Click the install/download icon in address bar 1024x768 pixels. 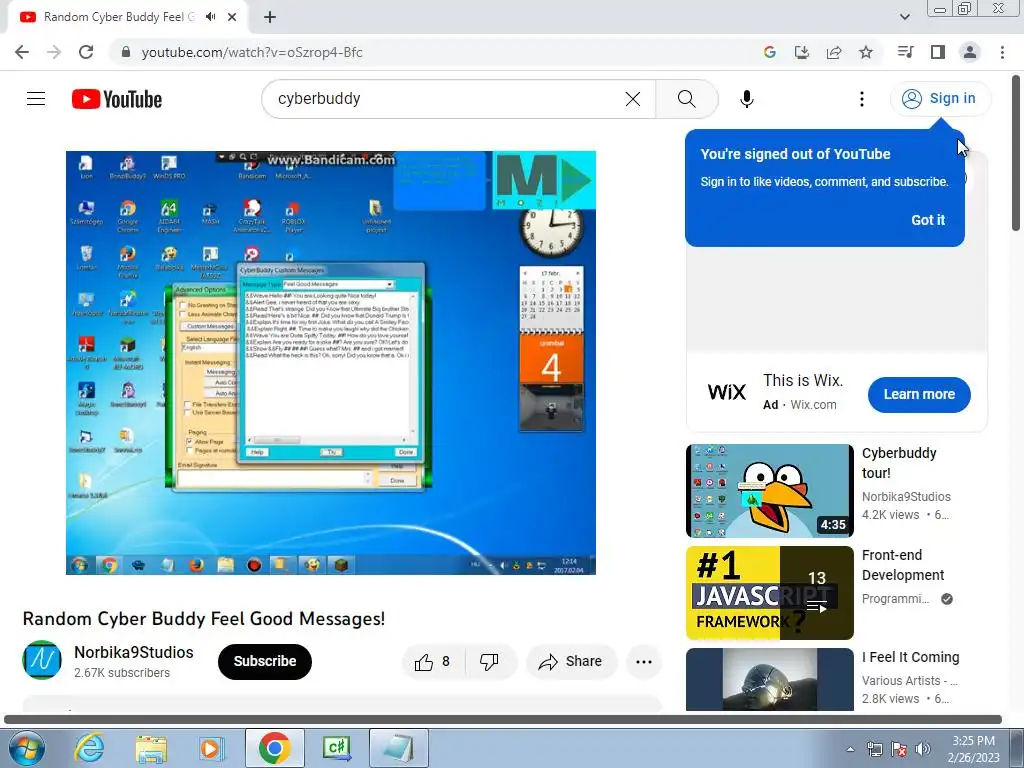(x=801, y=52)
